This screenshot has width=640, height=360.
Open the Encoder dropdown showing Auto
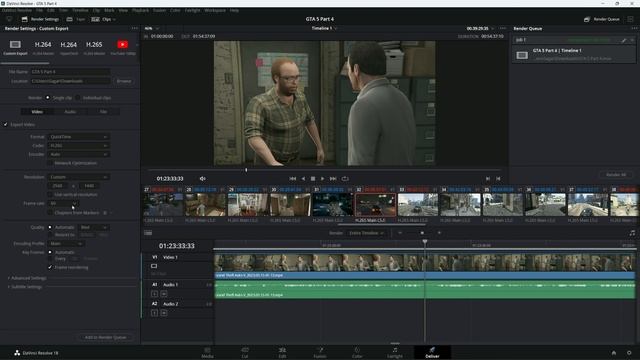coord(78,154)
